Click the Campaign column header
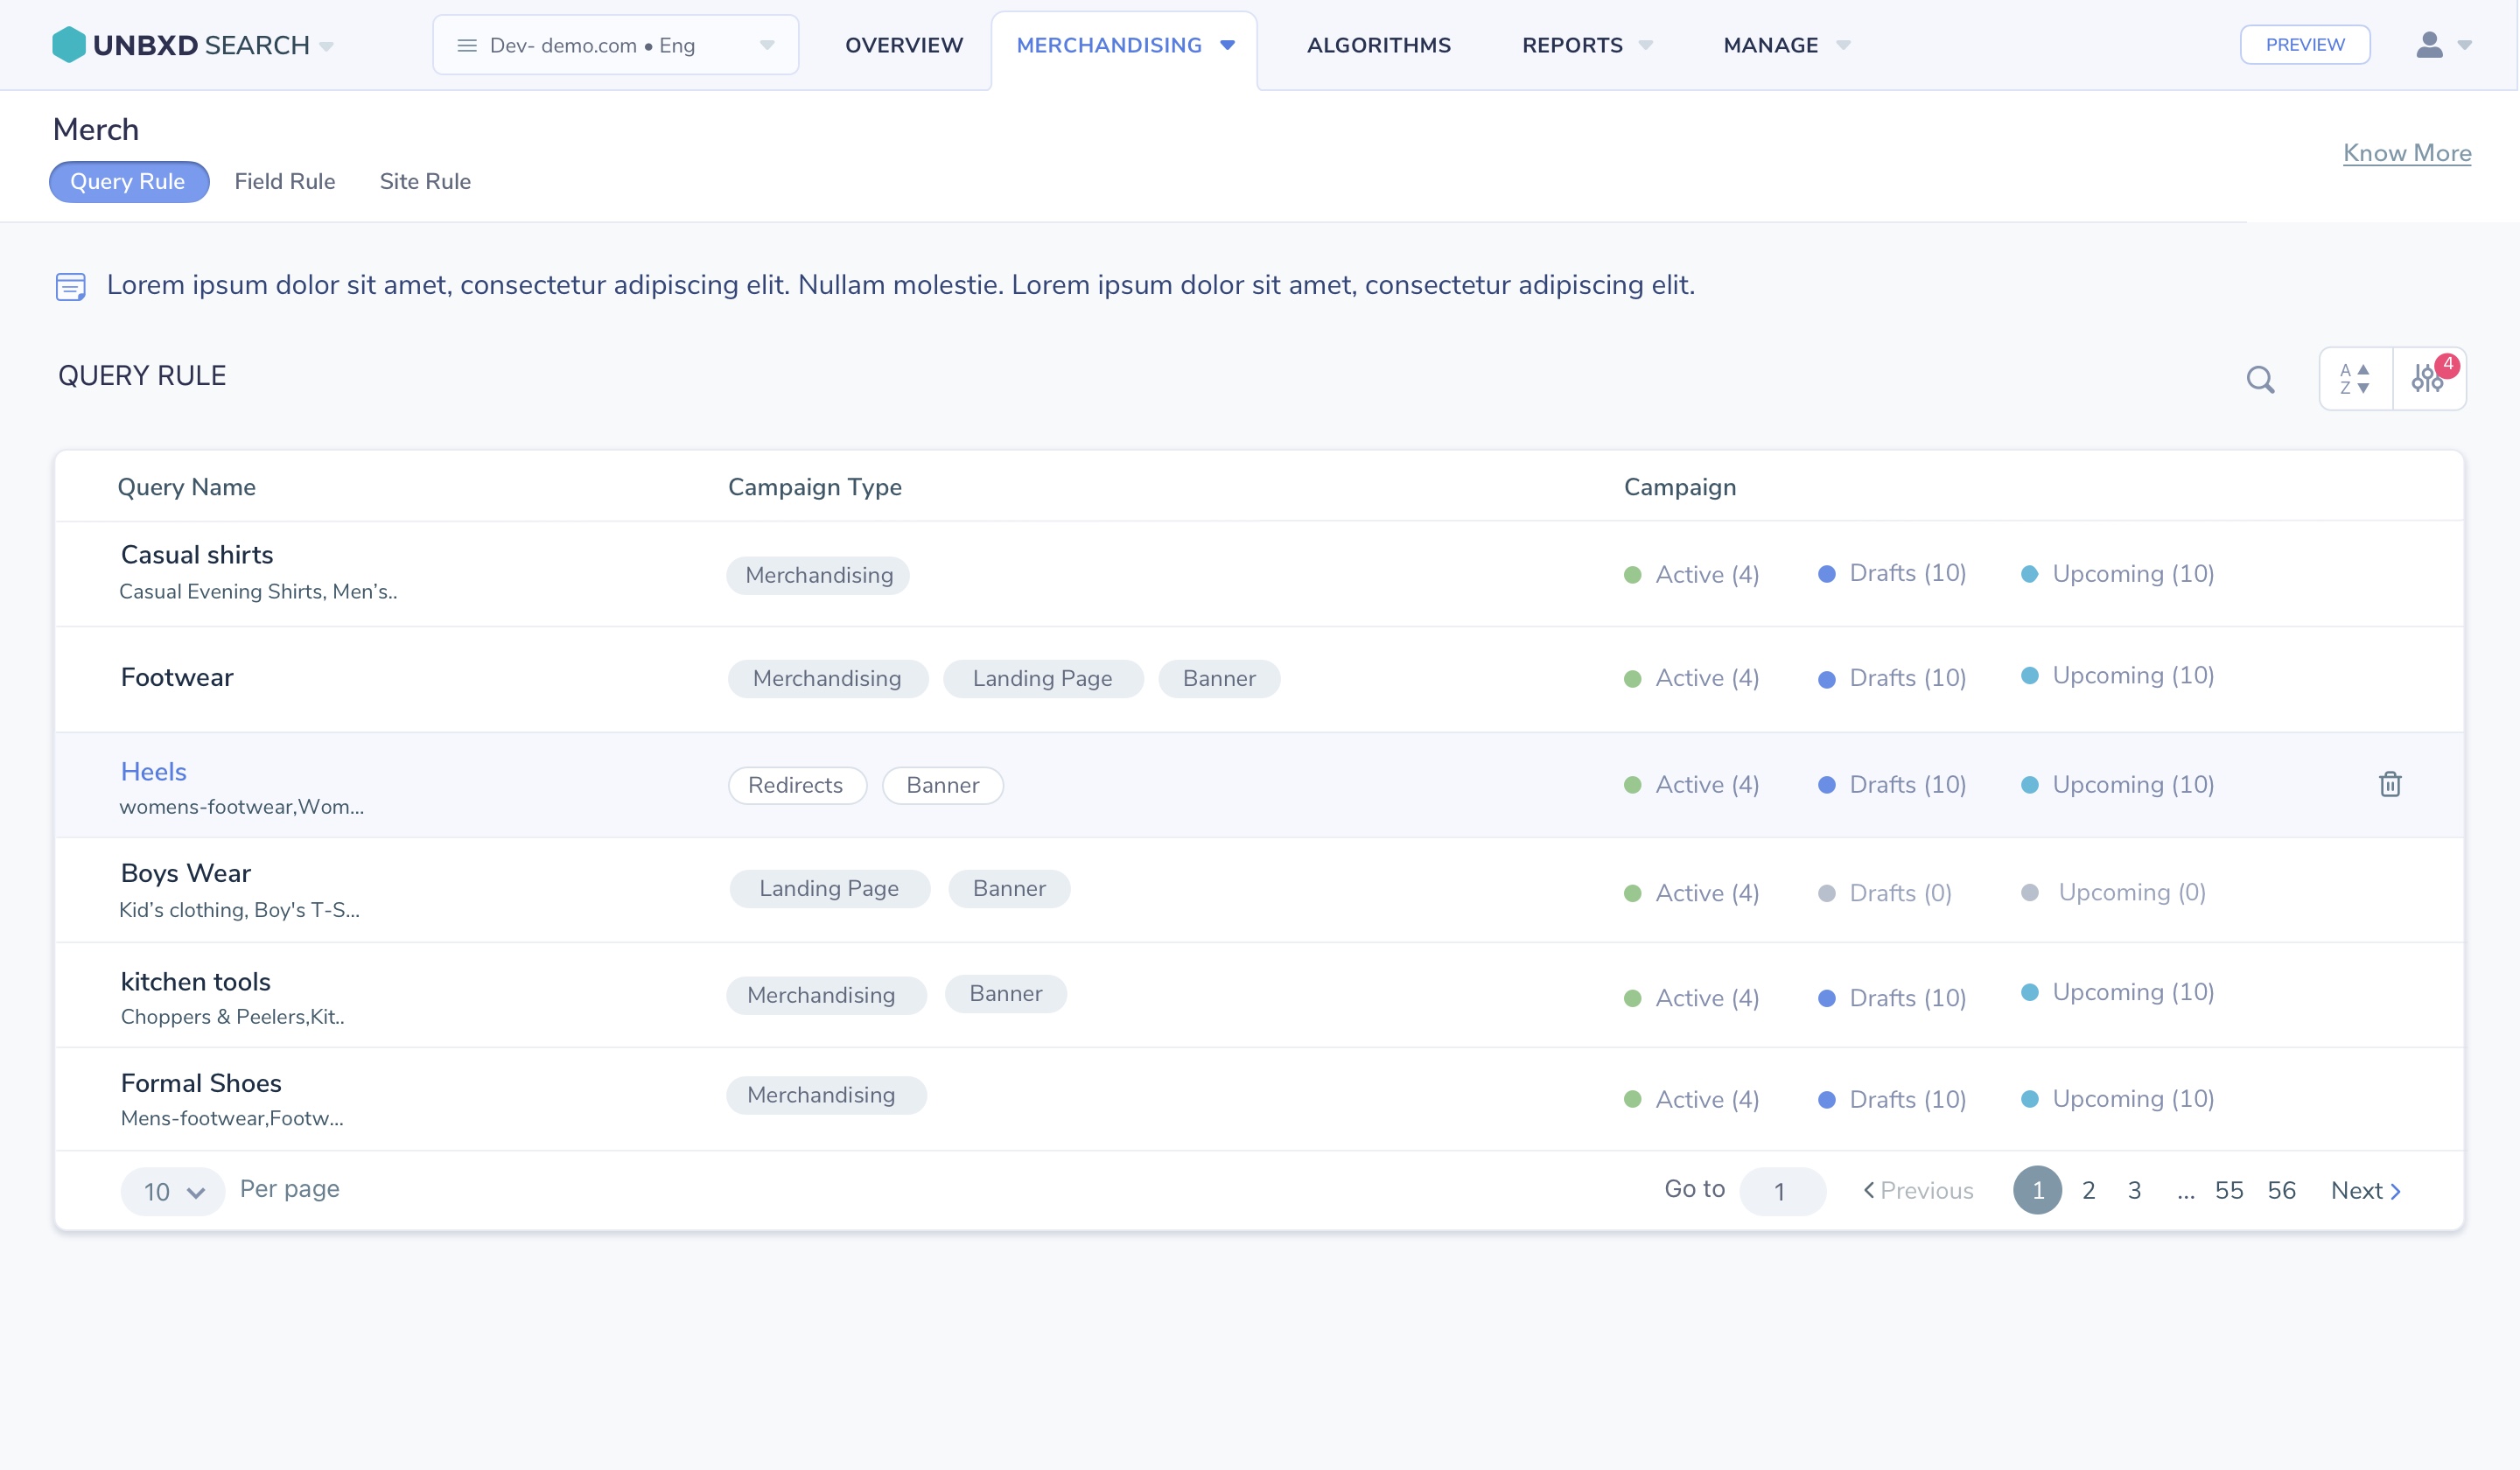This screenshot has width=2520, height=1470. click(1680, 487)
